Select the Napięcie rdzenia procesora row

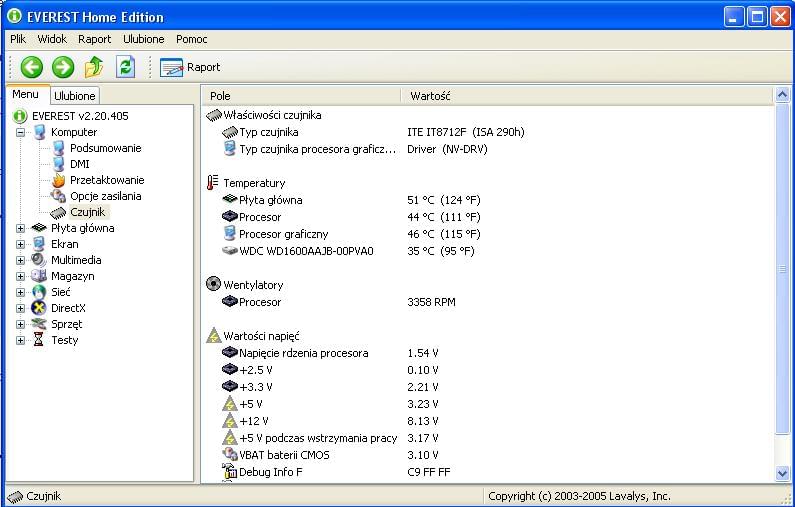click(x=331, y=353)
